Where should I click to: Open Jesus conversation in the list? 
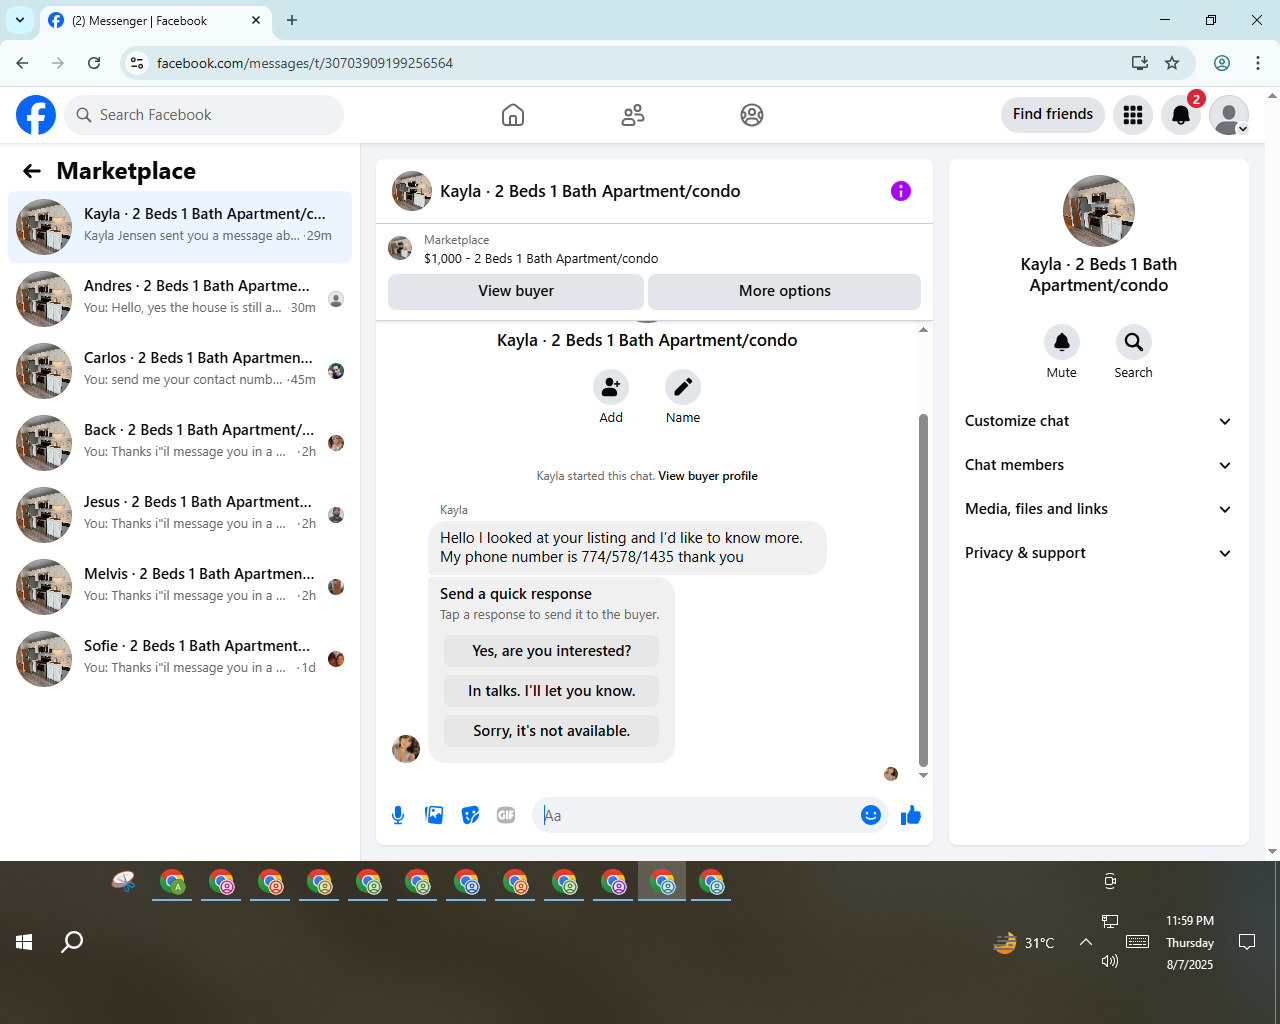point(180,515)
